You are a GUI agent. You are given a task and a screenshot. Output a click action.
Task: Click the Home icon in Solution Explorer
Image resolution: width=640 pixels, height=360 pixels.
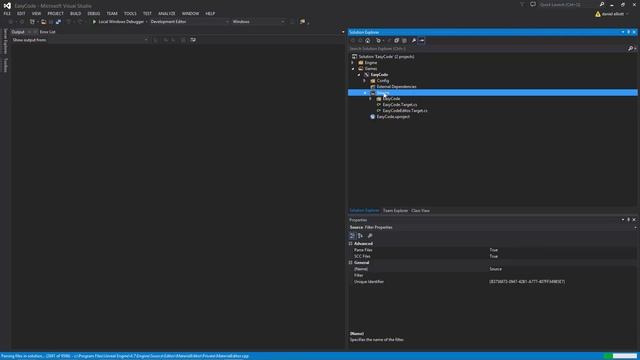(368, 40)
